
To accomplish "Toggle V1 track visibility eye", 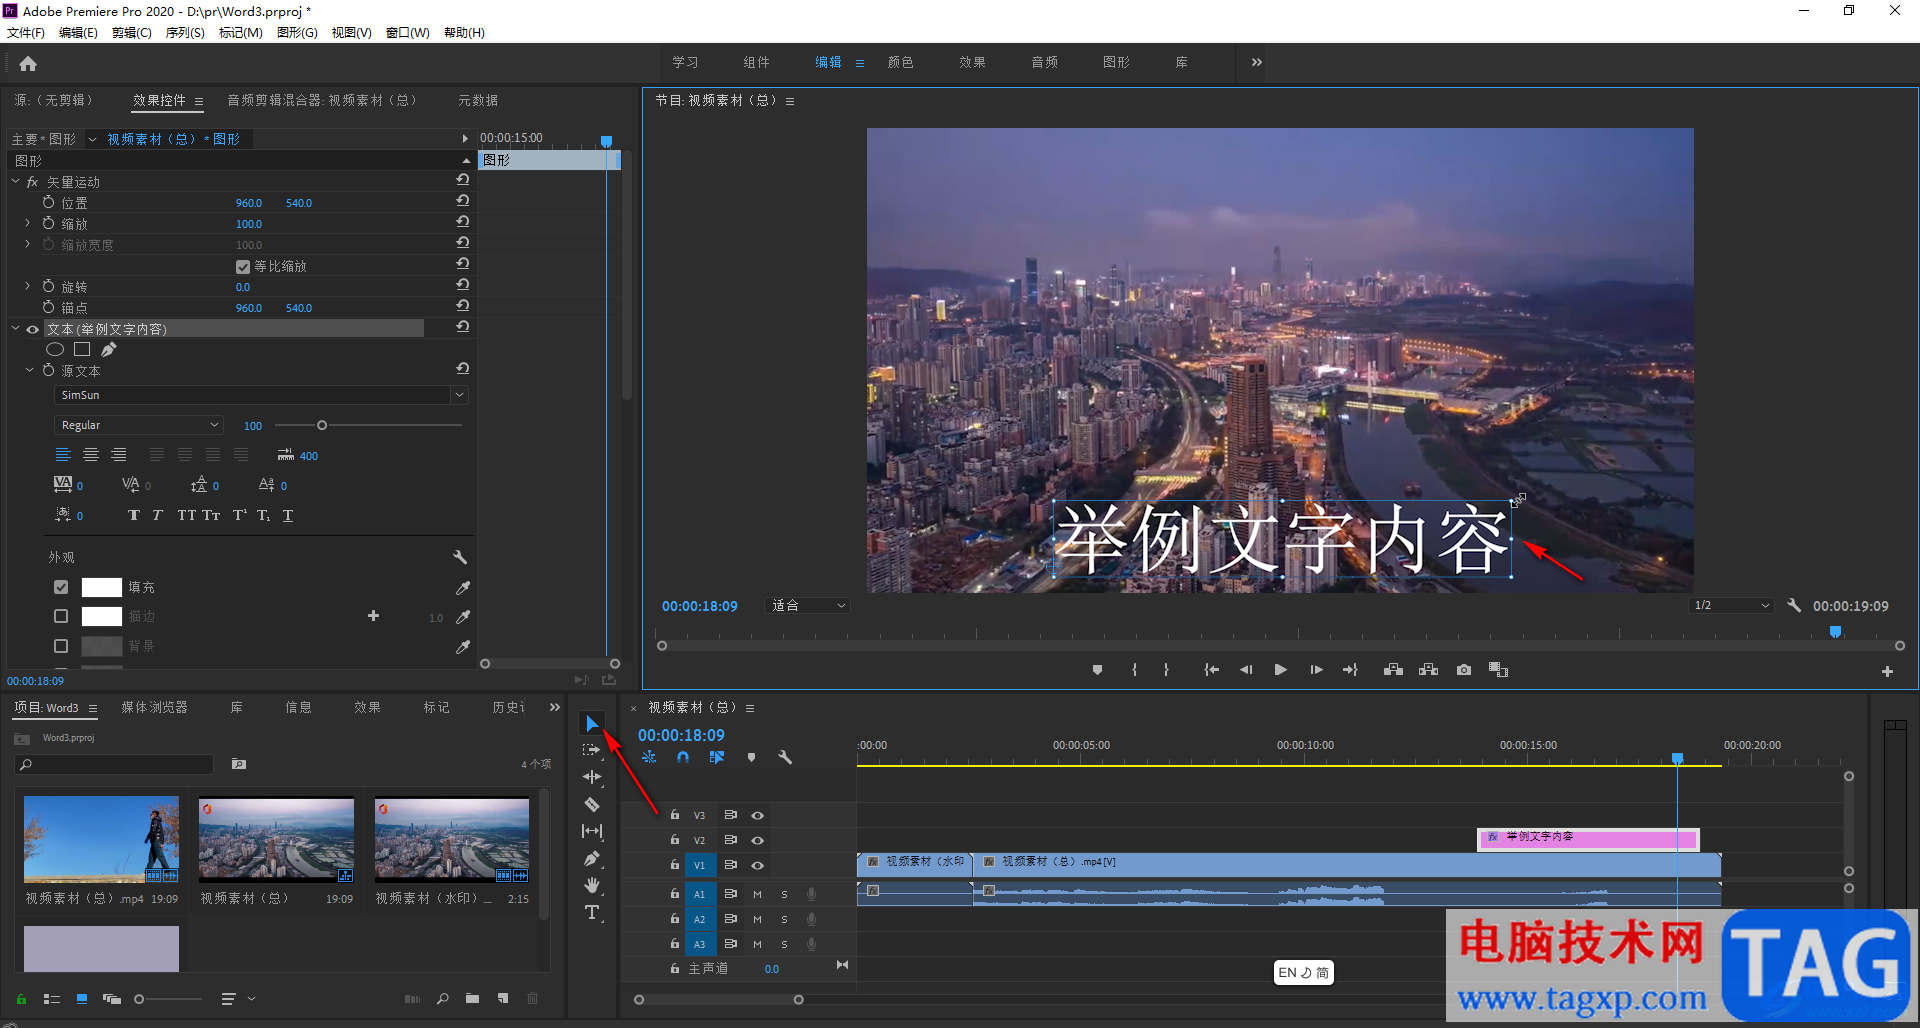I will tap(757, 866).
